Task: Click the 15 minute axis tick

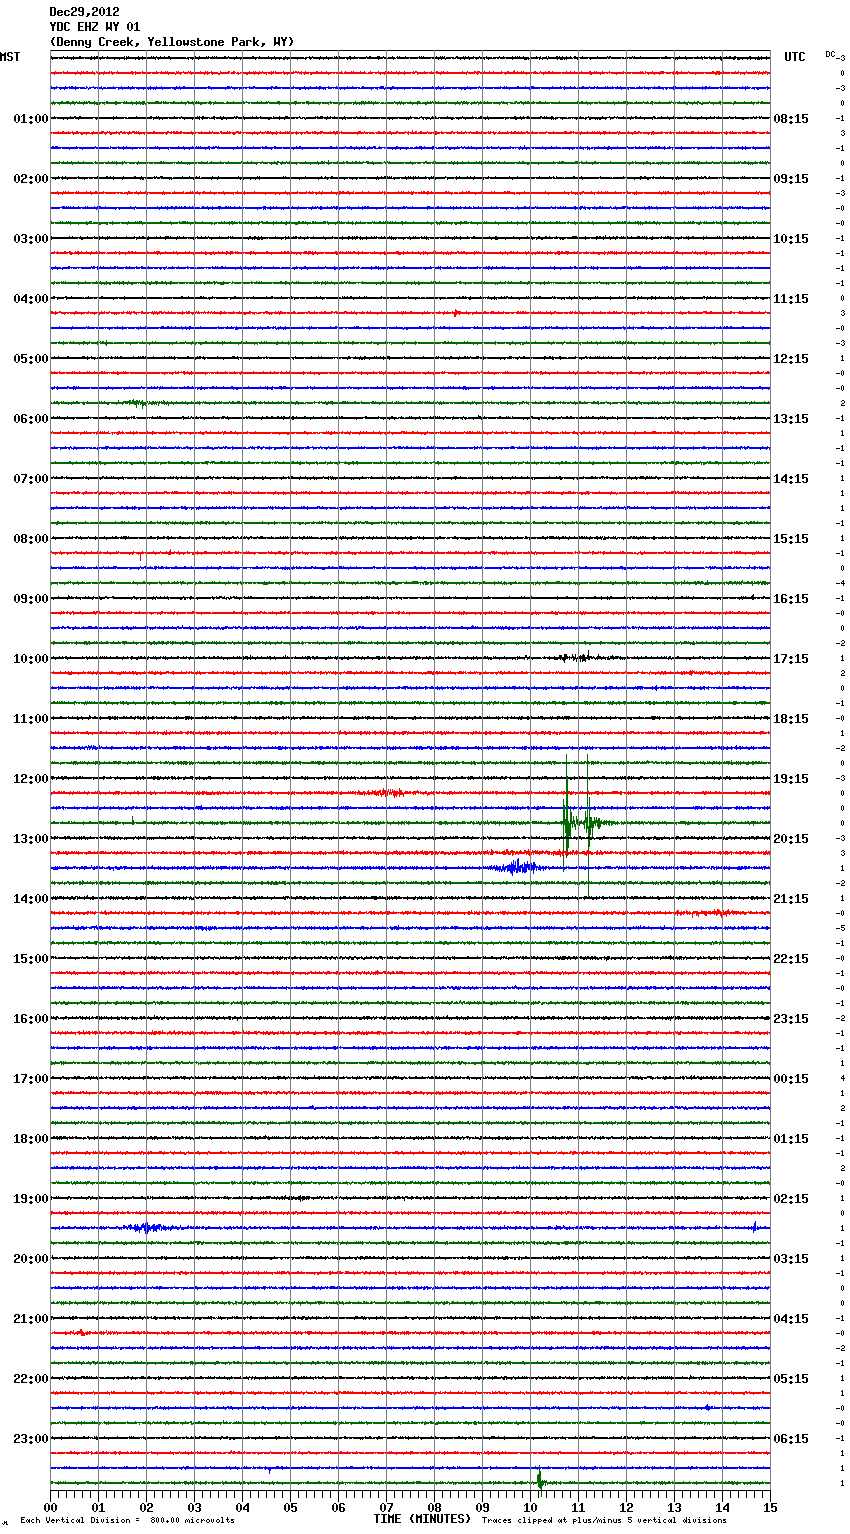Action: (770, 1507)
